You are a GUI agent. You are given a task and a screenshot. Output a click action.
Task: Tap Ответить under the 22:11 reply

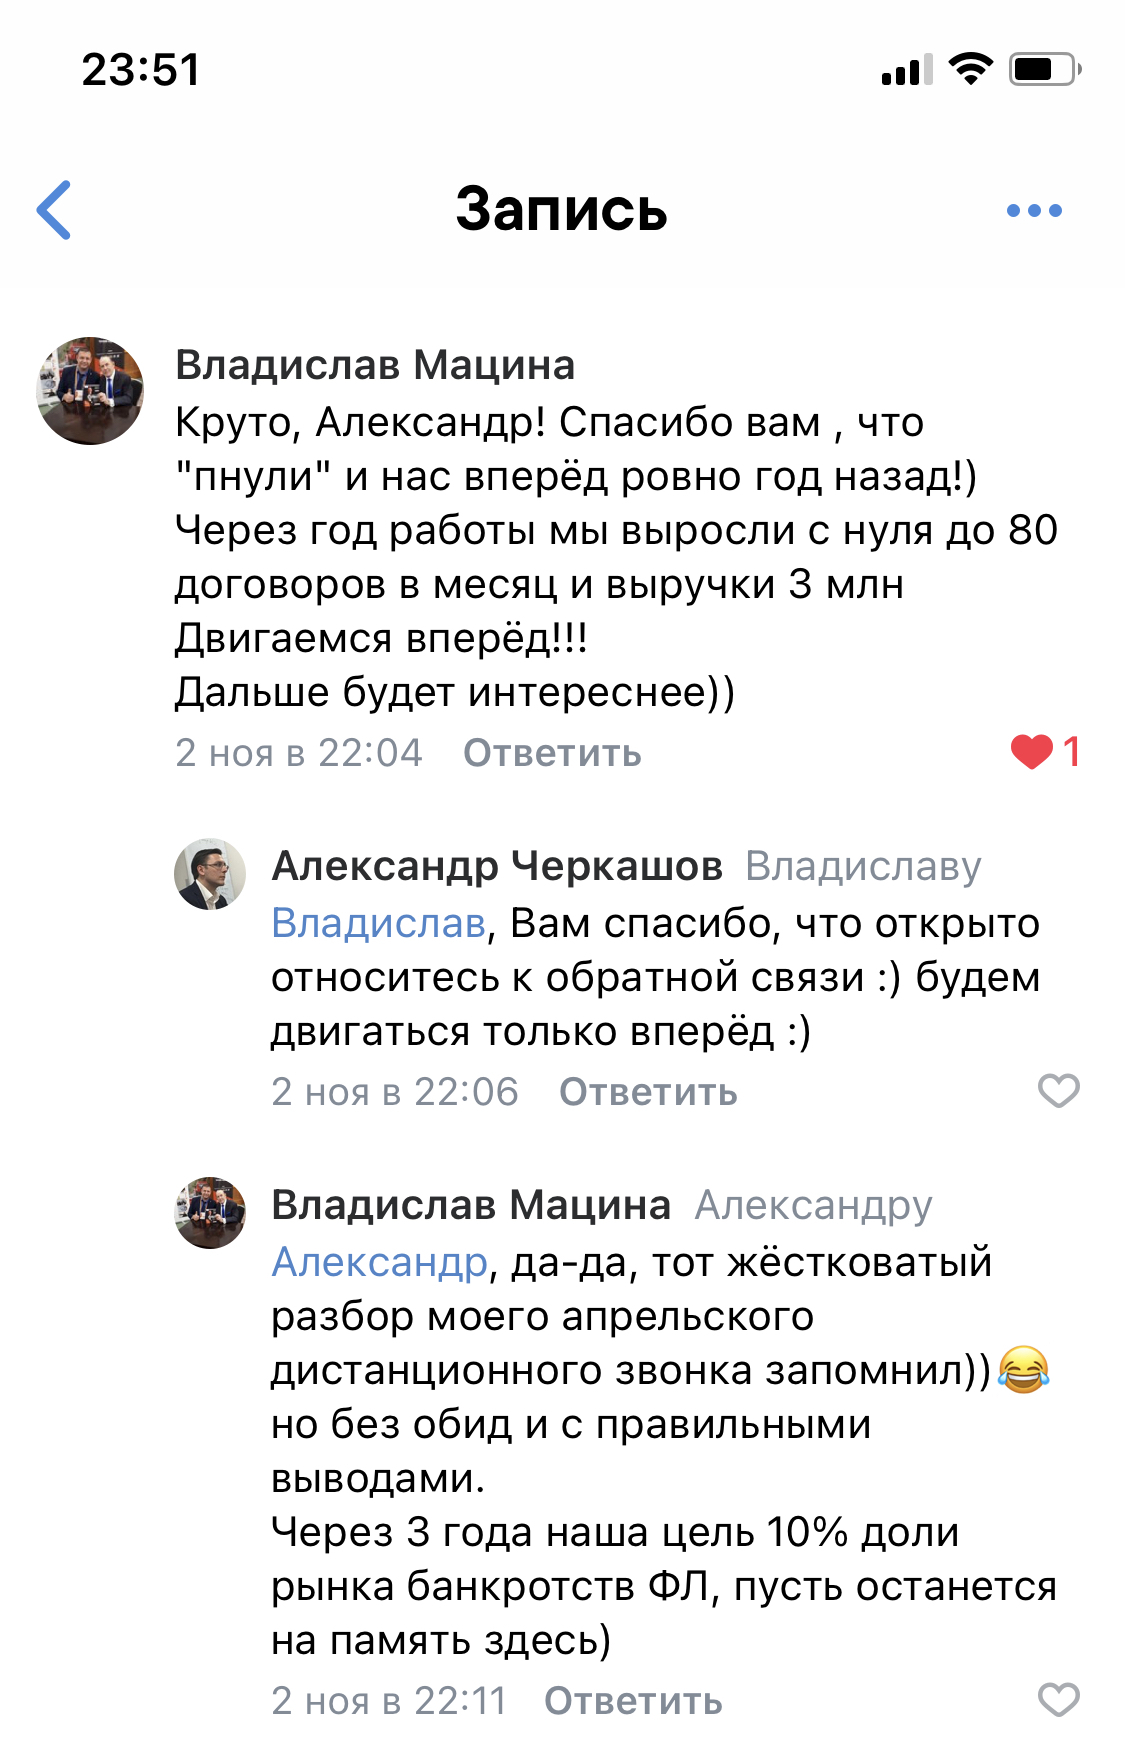pos(633,1701)
